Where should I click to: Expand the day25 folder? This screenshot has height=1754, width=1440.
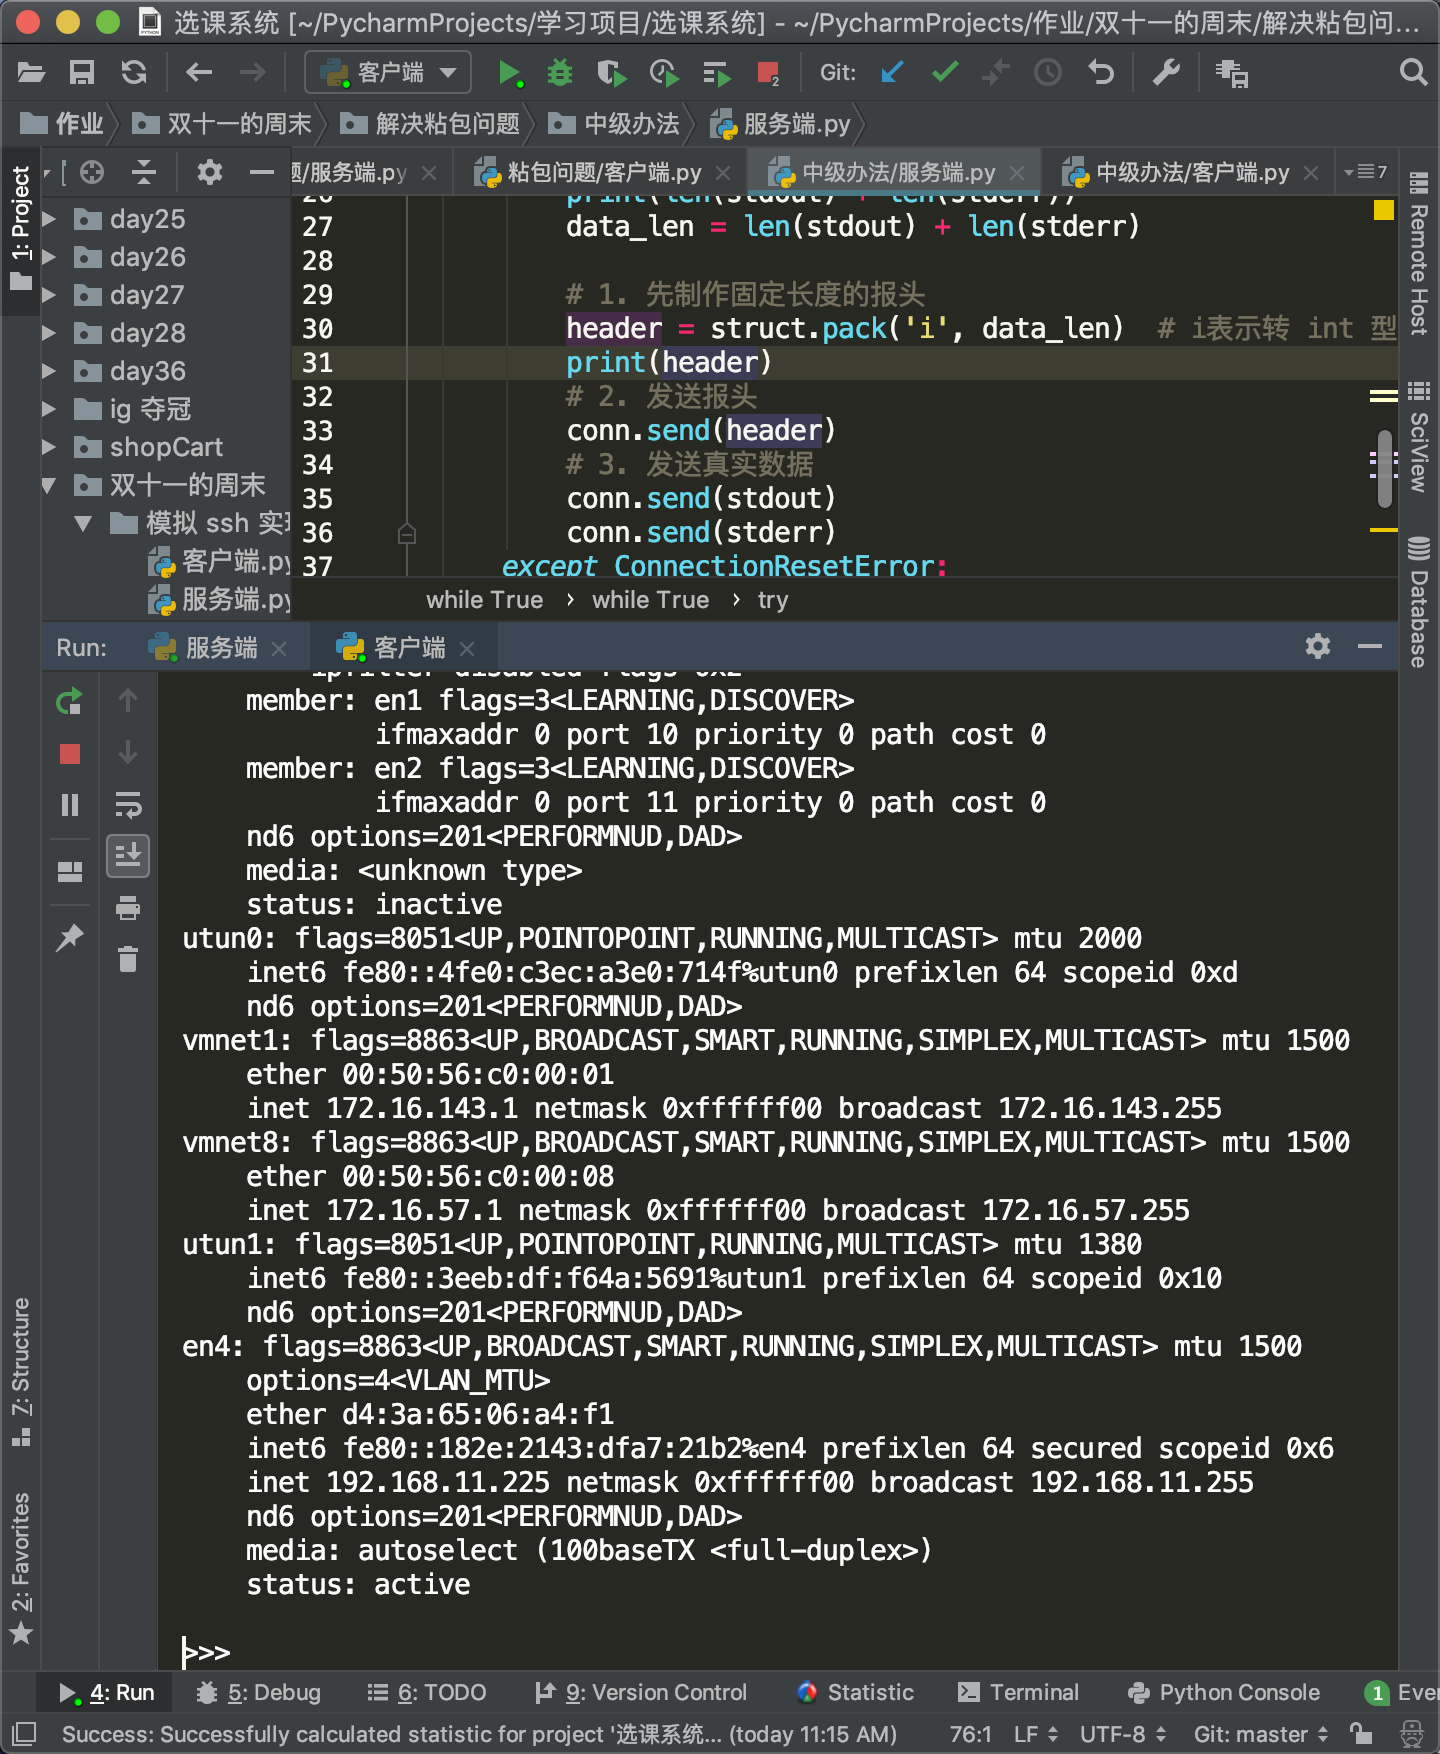[49, 219]
